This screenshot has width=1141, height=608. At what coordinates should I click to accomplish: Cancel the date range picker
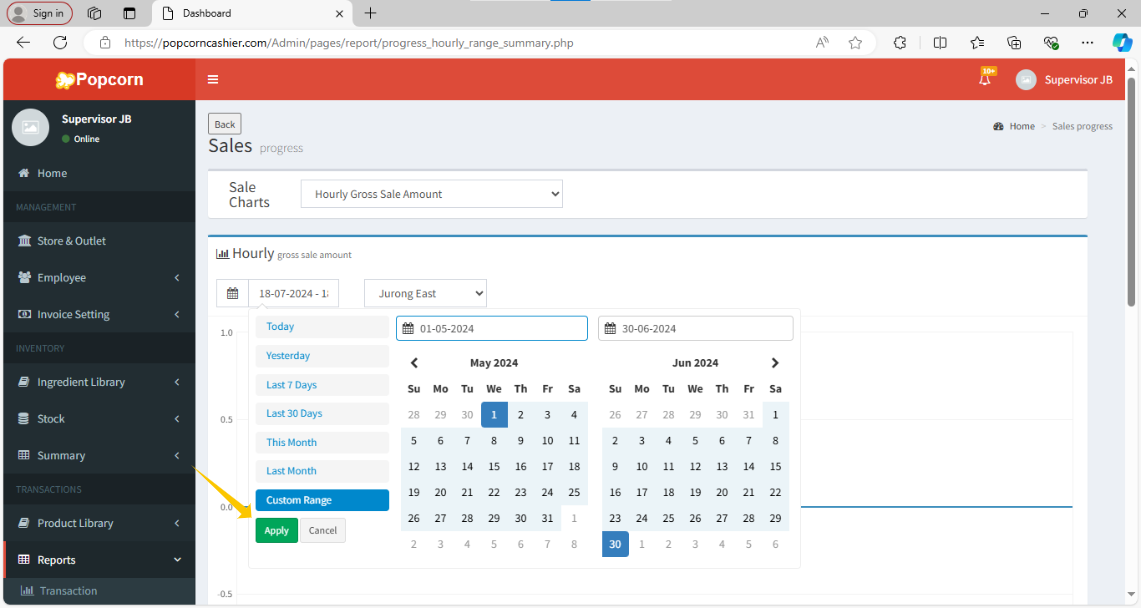click(322, 530)
